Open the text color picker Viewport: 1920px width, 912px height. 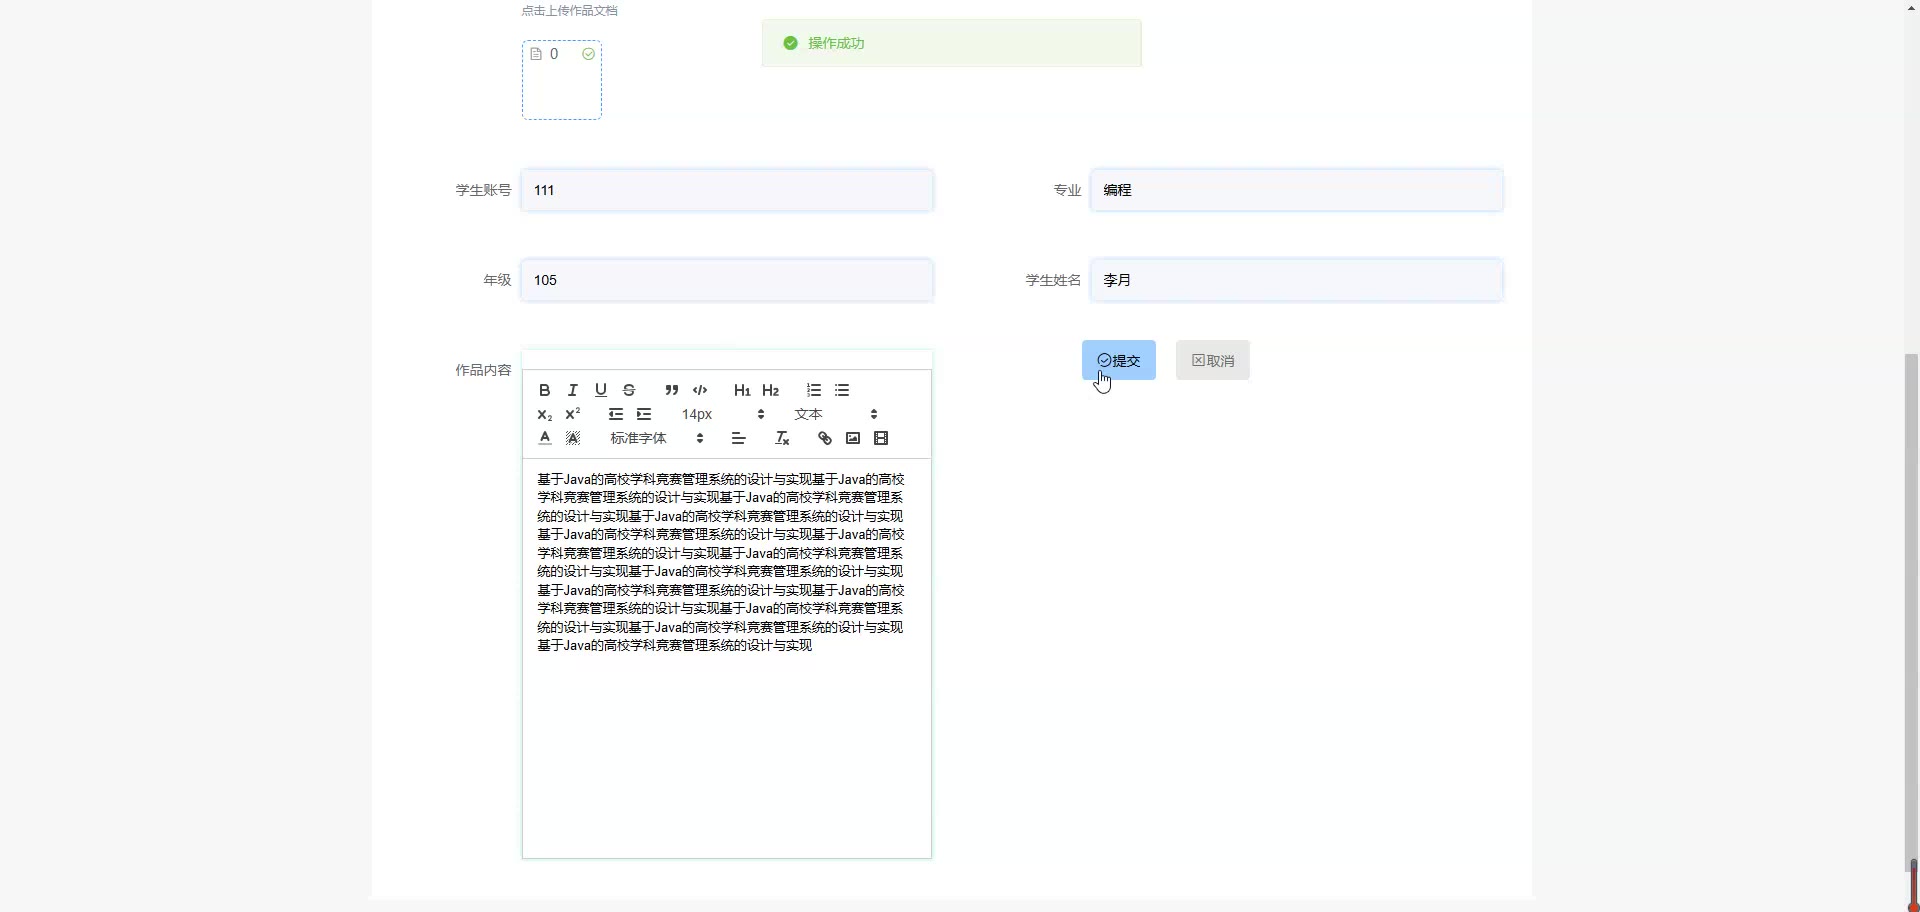[545, 438]
